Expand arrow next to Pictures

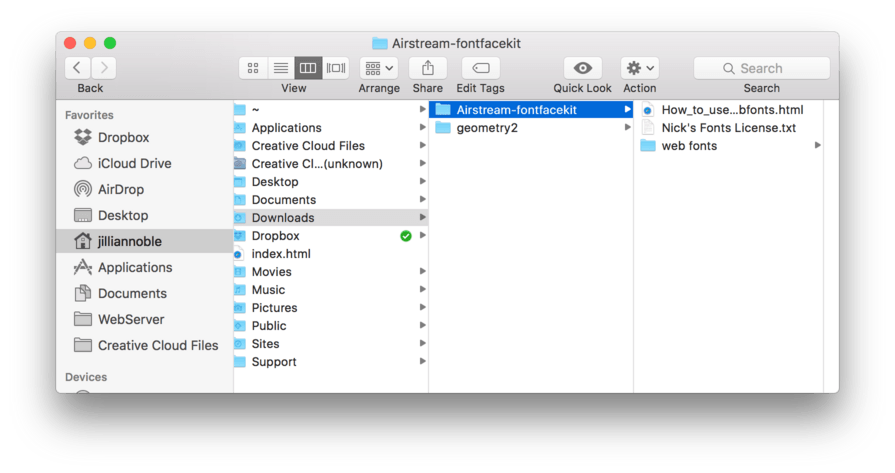coord(422,307)
